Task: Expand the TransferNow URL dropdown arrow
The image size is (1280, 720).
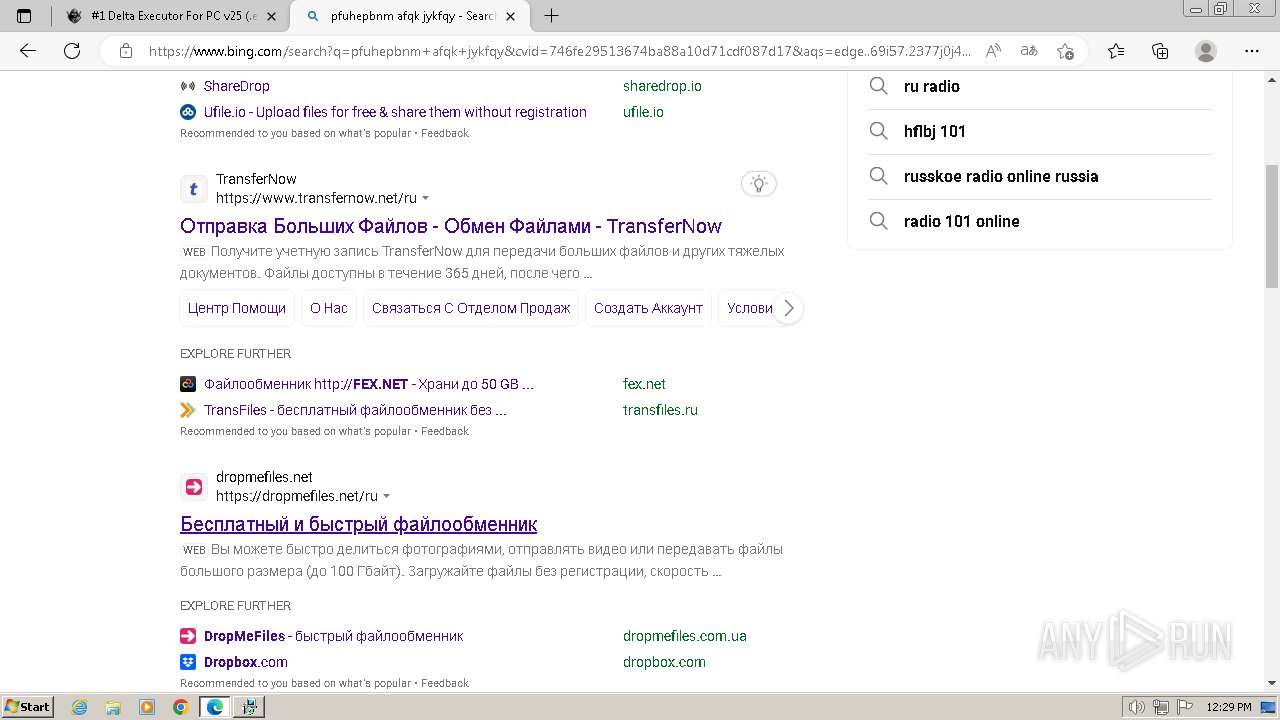Action: click(426, 198)
